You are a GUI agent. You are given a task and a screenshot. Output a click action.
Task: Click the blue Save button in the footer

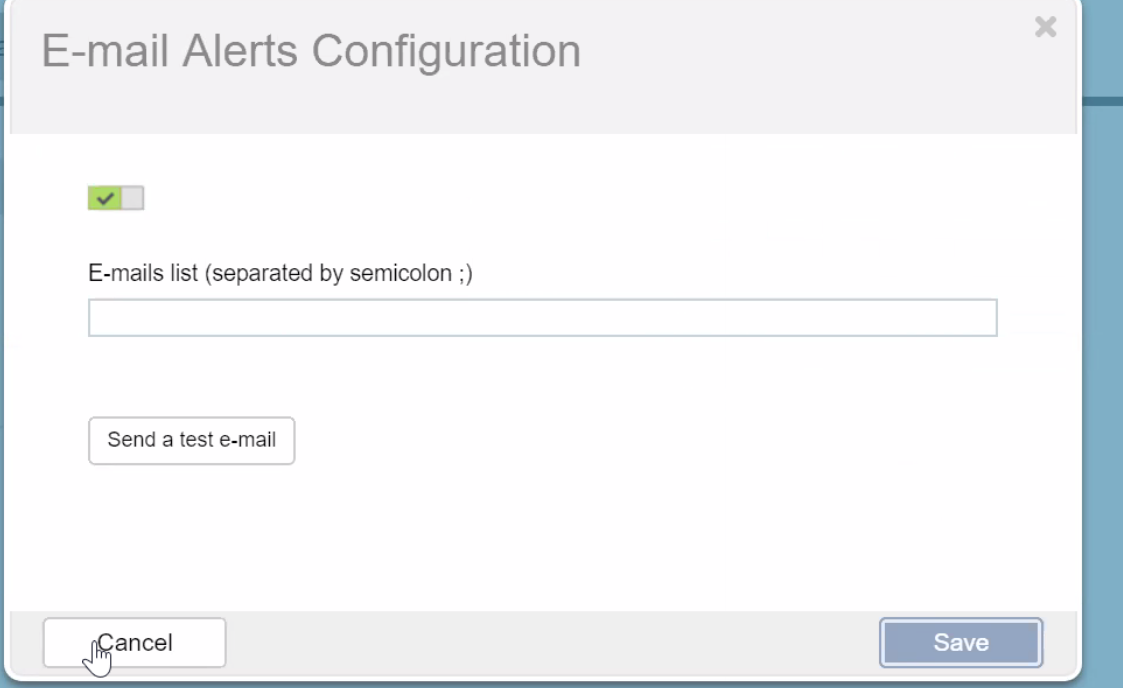[x=960, y=642]
